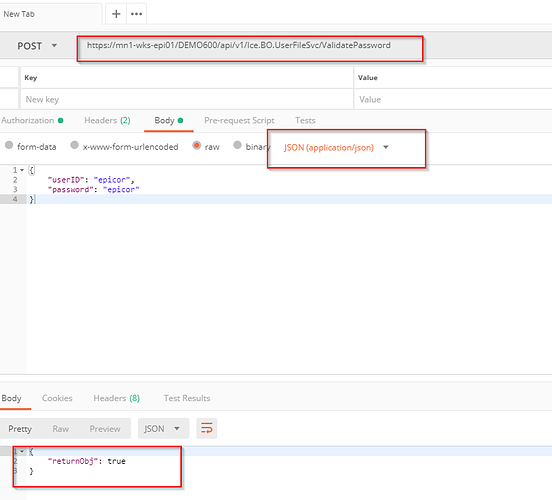Click the request URL field
This screenshot has height=500, width=552.
[x=250, y=45]
